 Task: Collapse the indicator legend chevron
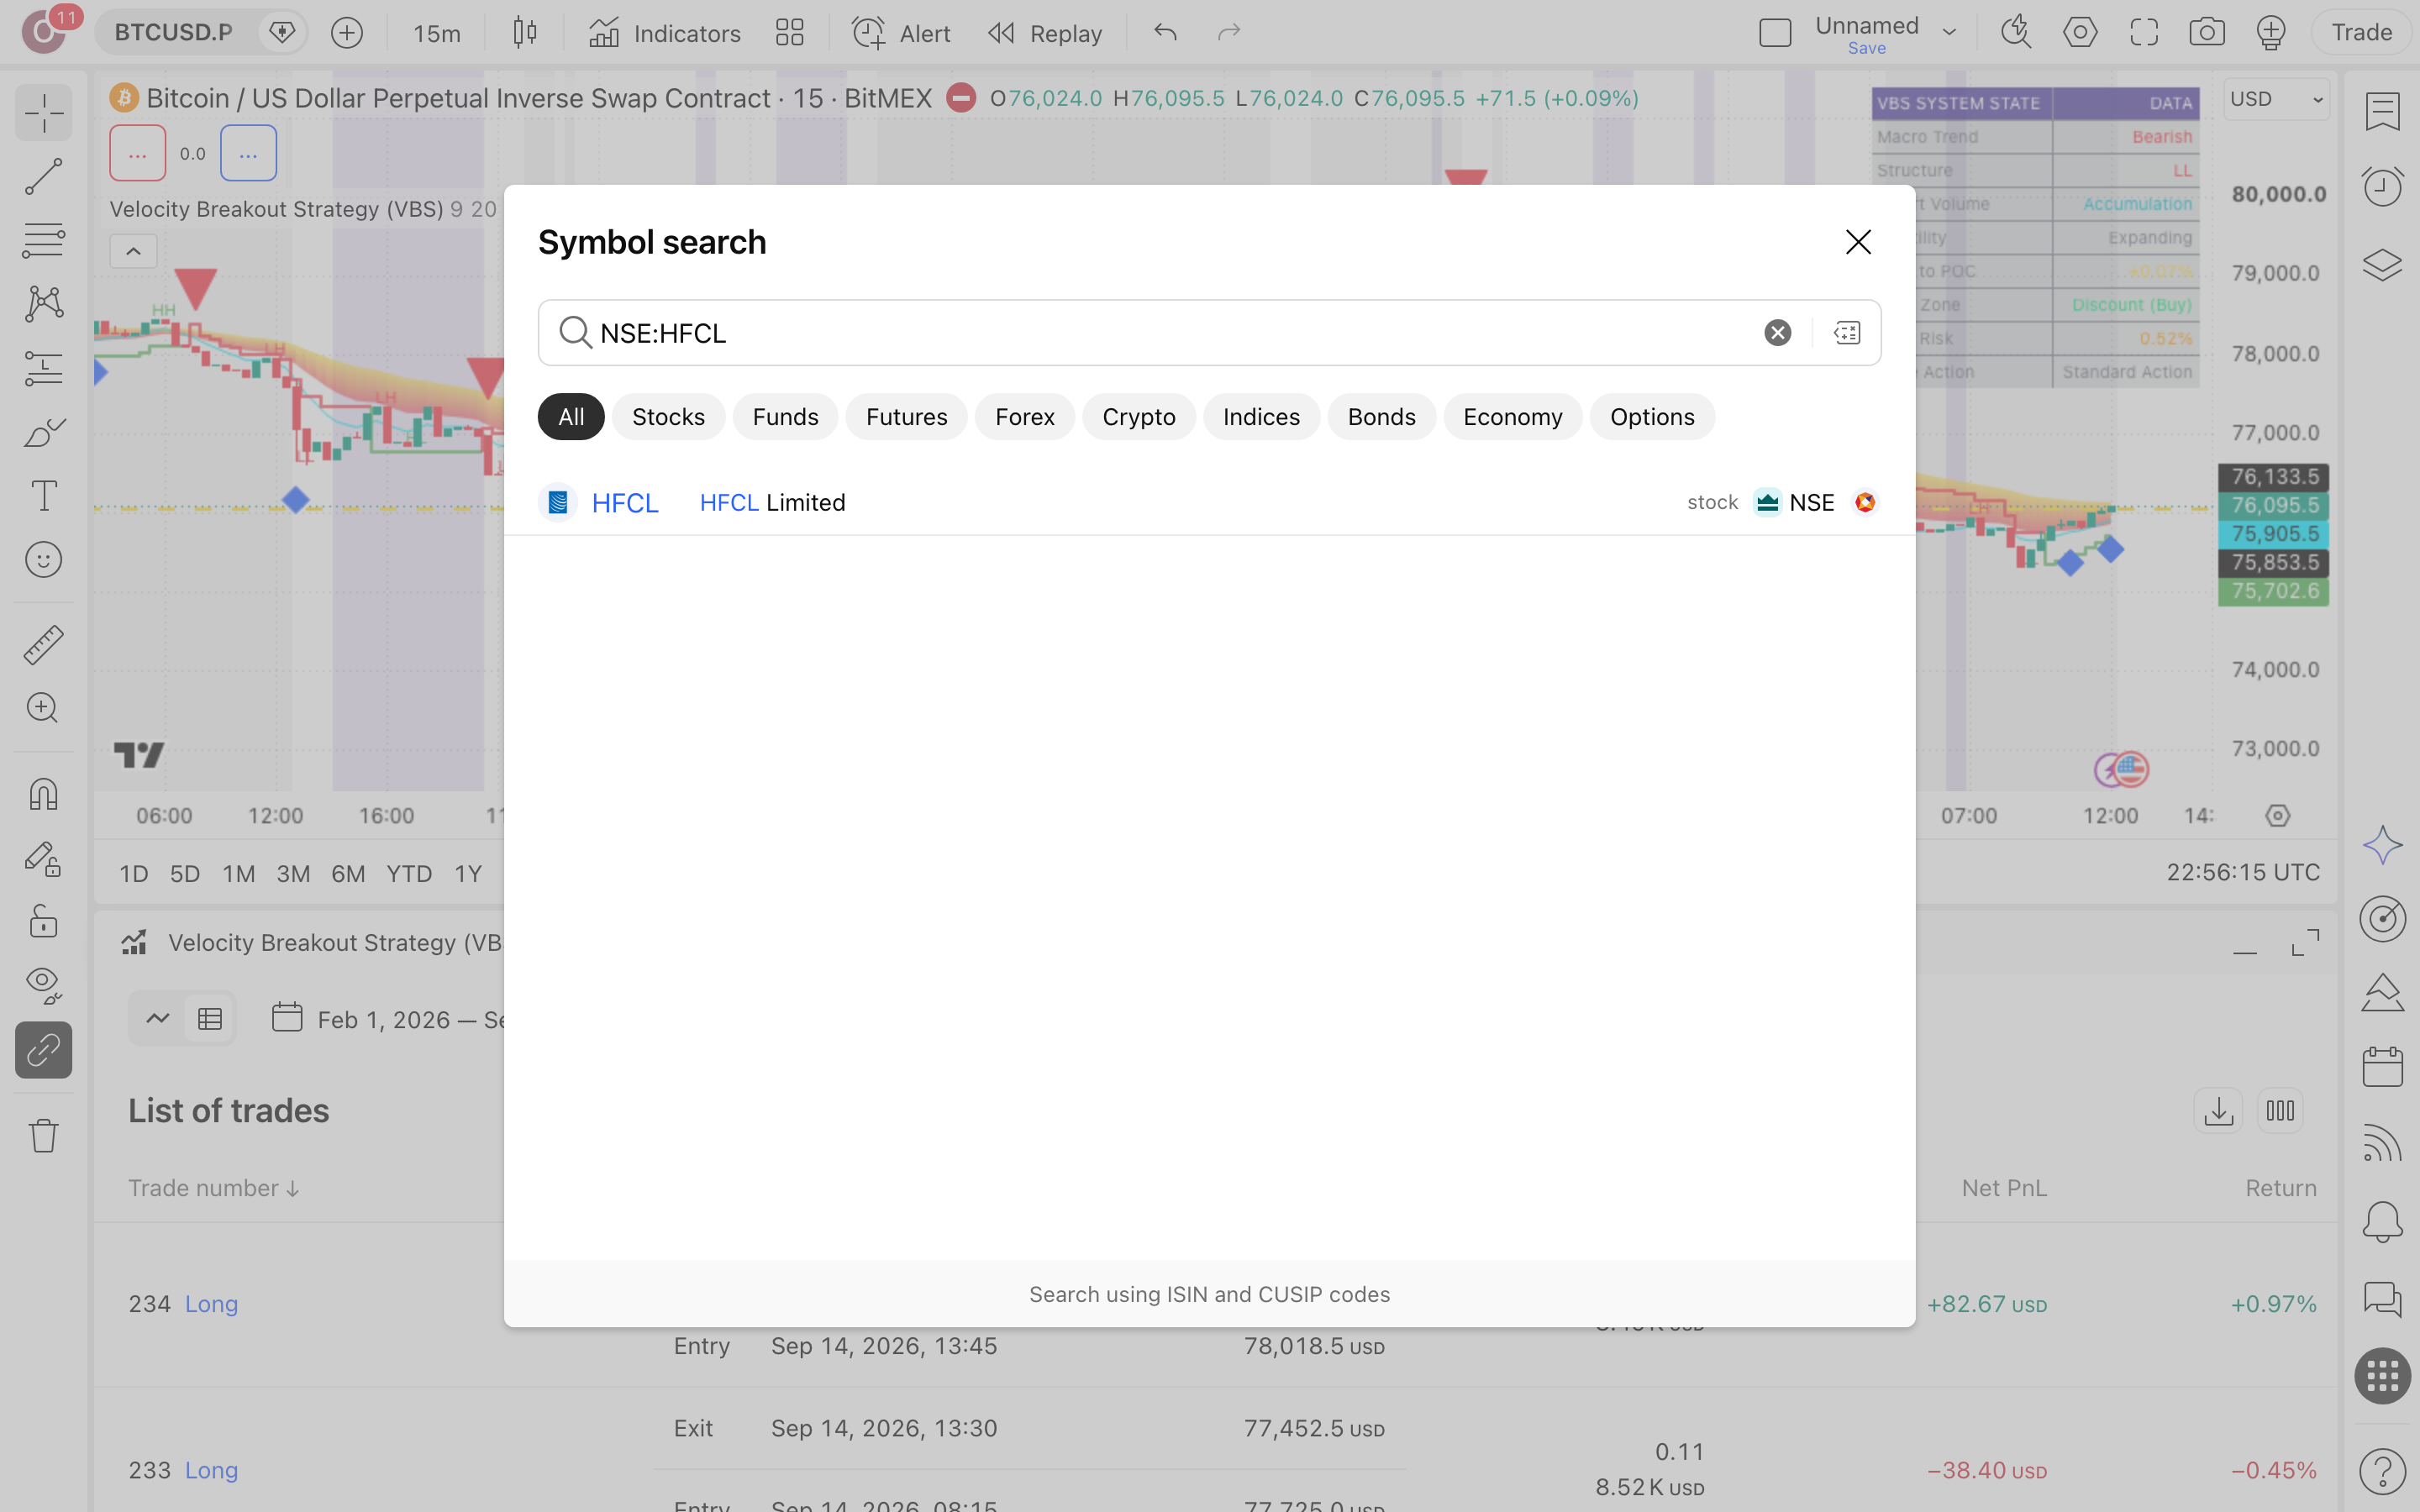133,252
